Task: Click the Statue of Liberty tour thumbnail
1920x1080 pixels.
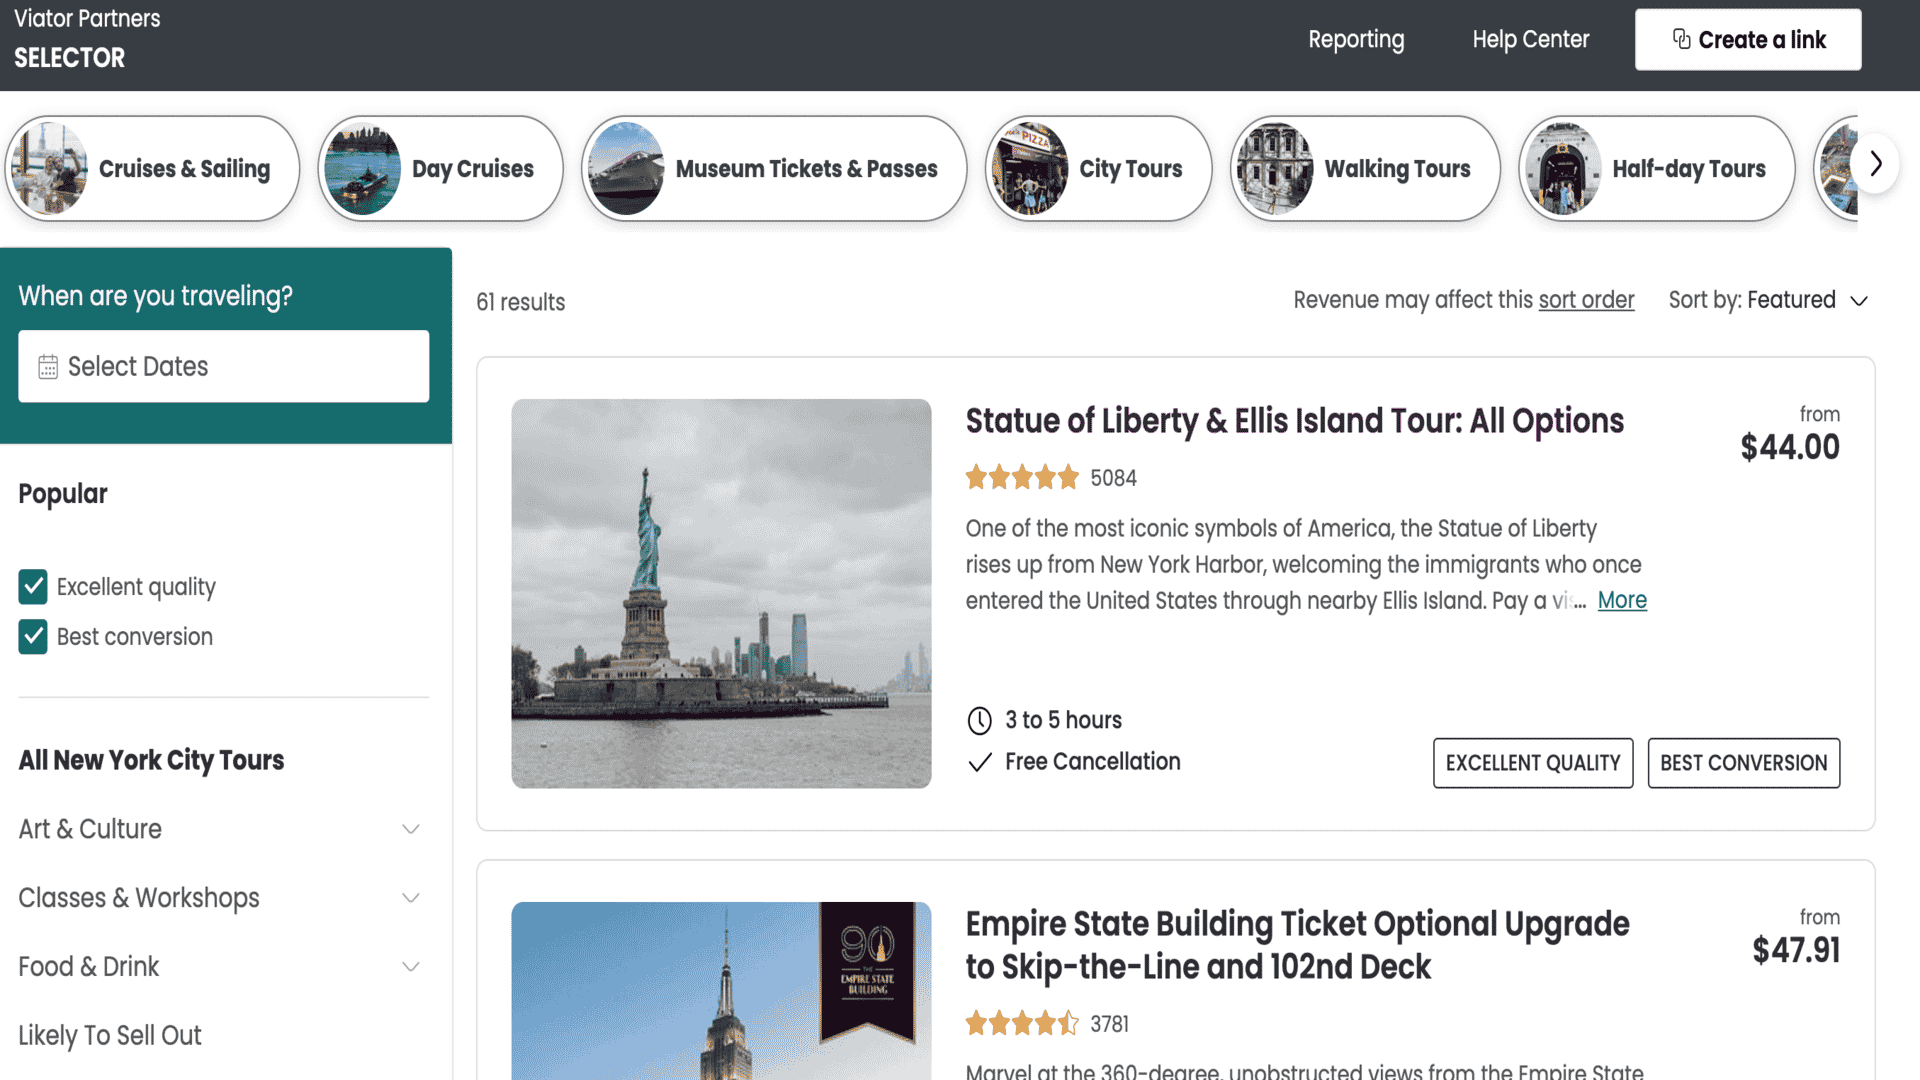Action: click(x=721, y=593)
